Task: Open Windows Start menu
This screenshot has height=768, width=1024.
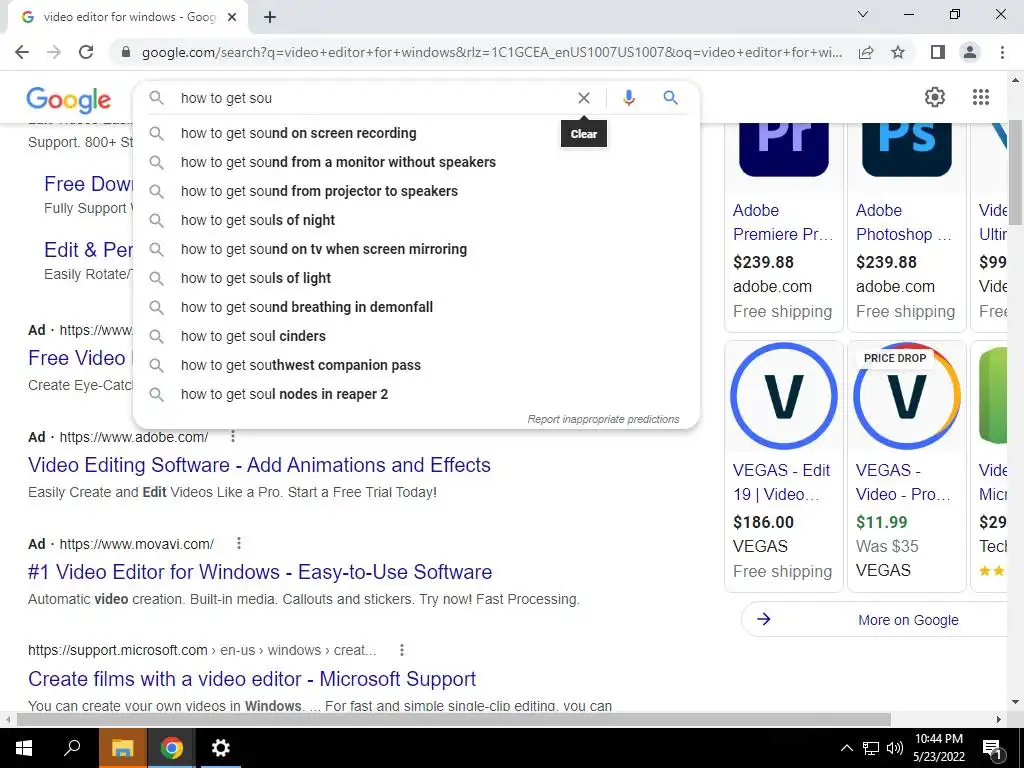Action: click(x=24, y=748)
